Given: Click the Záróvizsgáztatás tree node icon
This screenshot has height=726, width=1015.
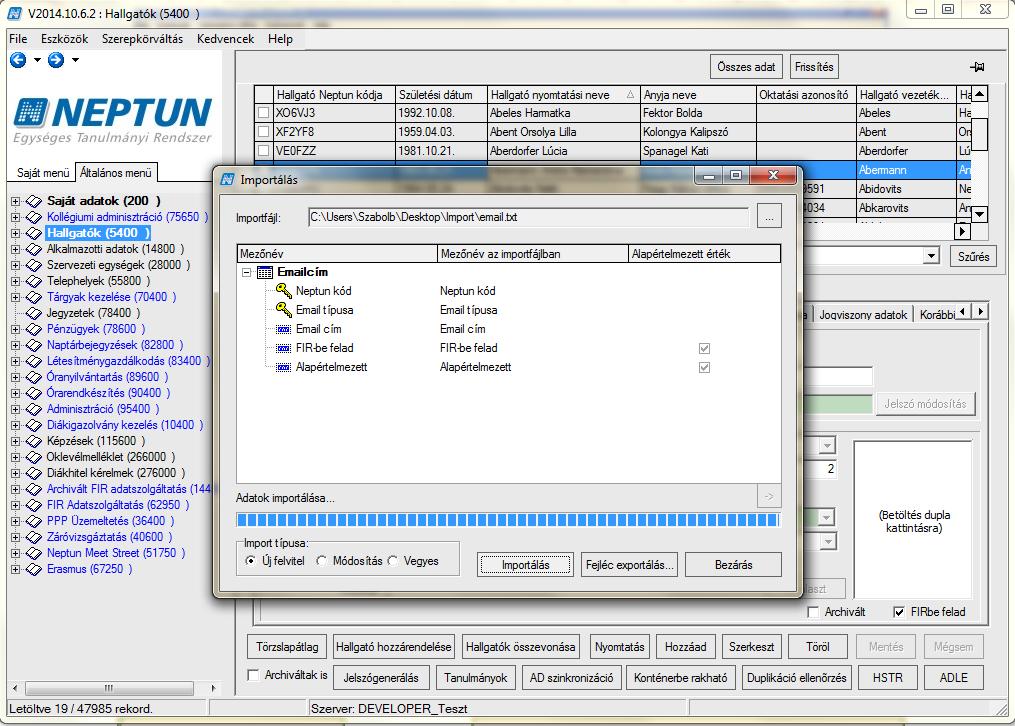Looking at the screenshot, I should coord(34,537).
